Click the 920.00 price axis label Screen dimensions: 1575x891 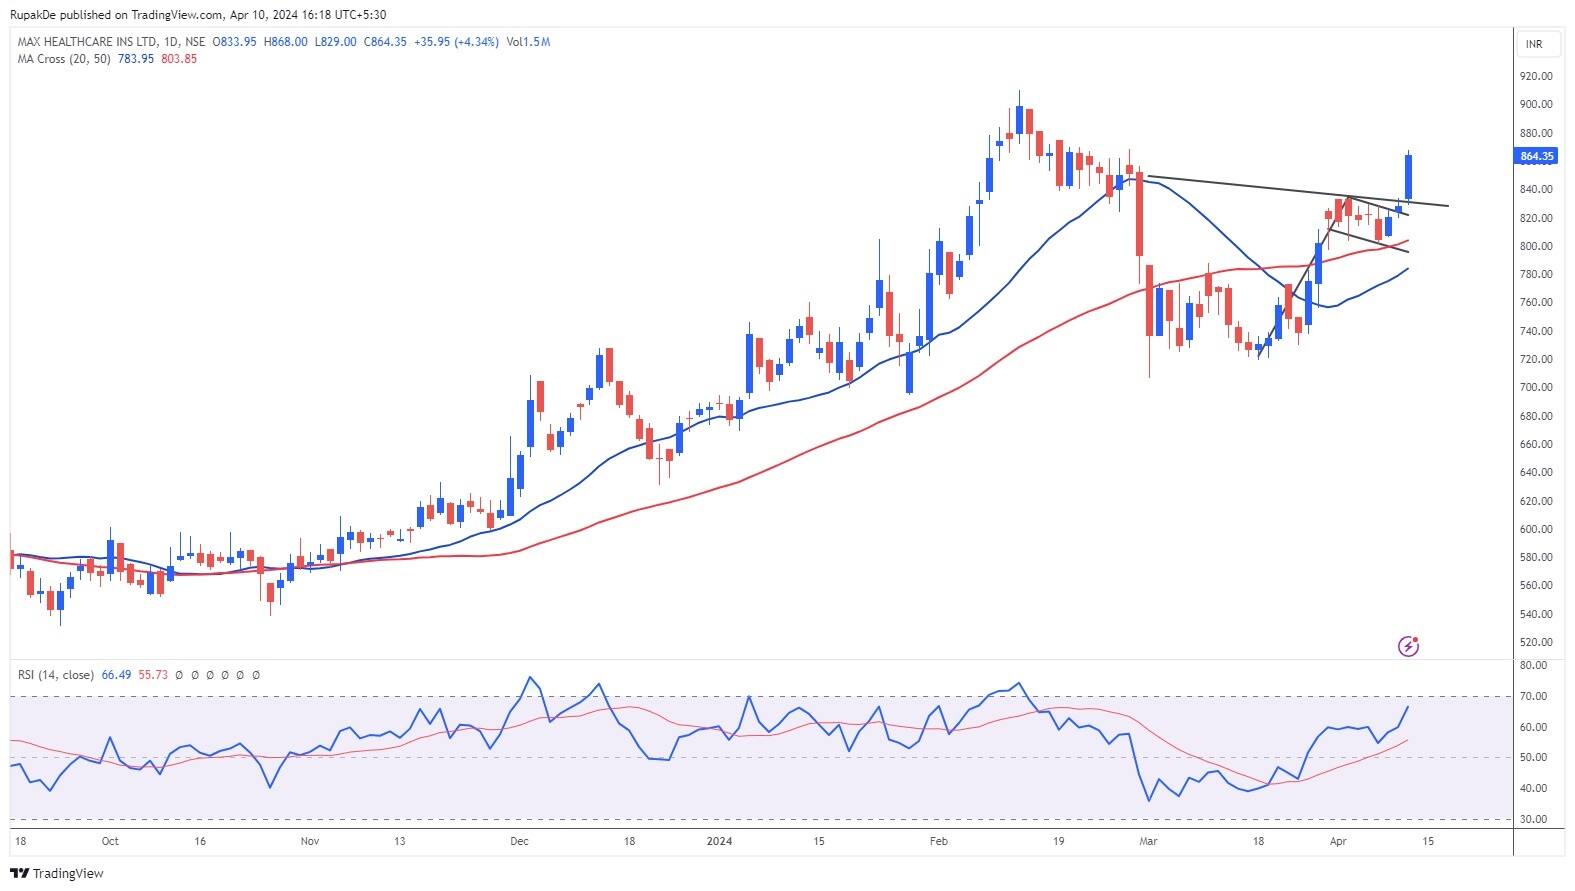pyautogui.click(x=1536, y=76)
